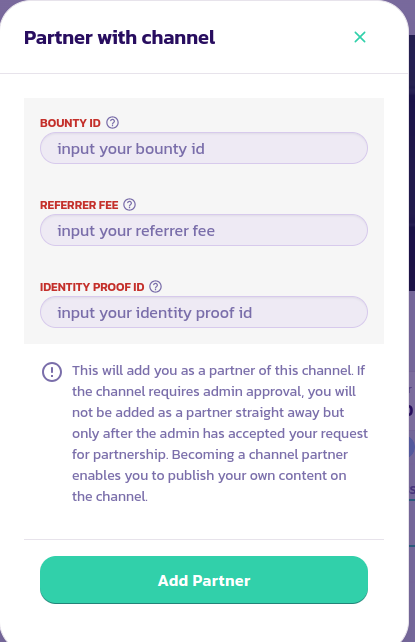Click the REFERRER FEE field label
Screen dimensions: 415x642
79,205
